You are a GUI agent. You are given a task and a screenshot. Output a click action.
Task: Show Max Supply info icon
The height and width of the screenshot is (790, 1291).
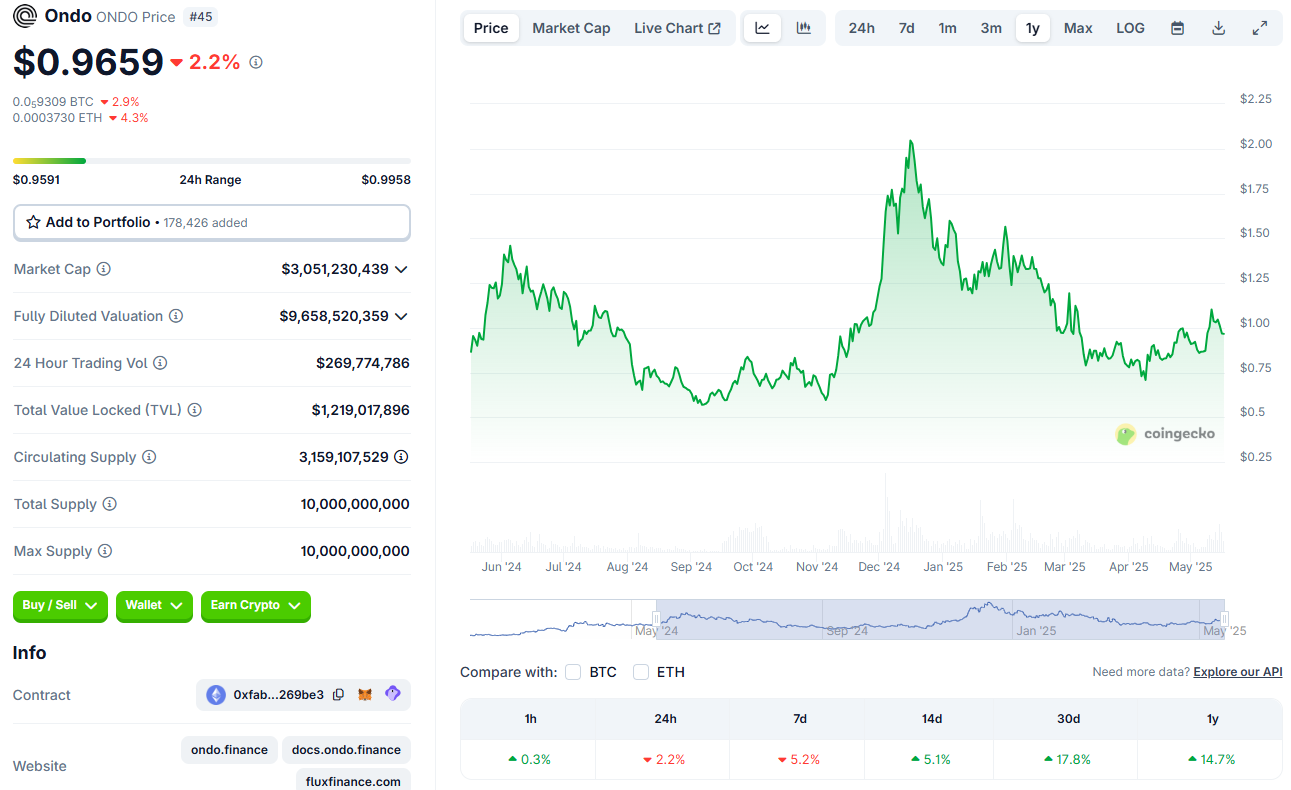105,551
